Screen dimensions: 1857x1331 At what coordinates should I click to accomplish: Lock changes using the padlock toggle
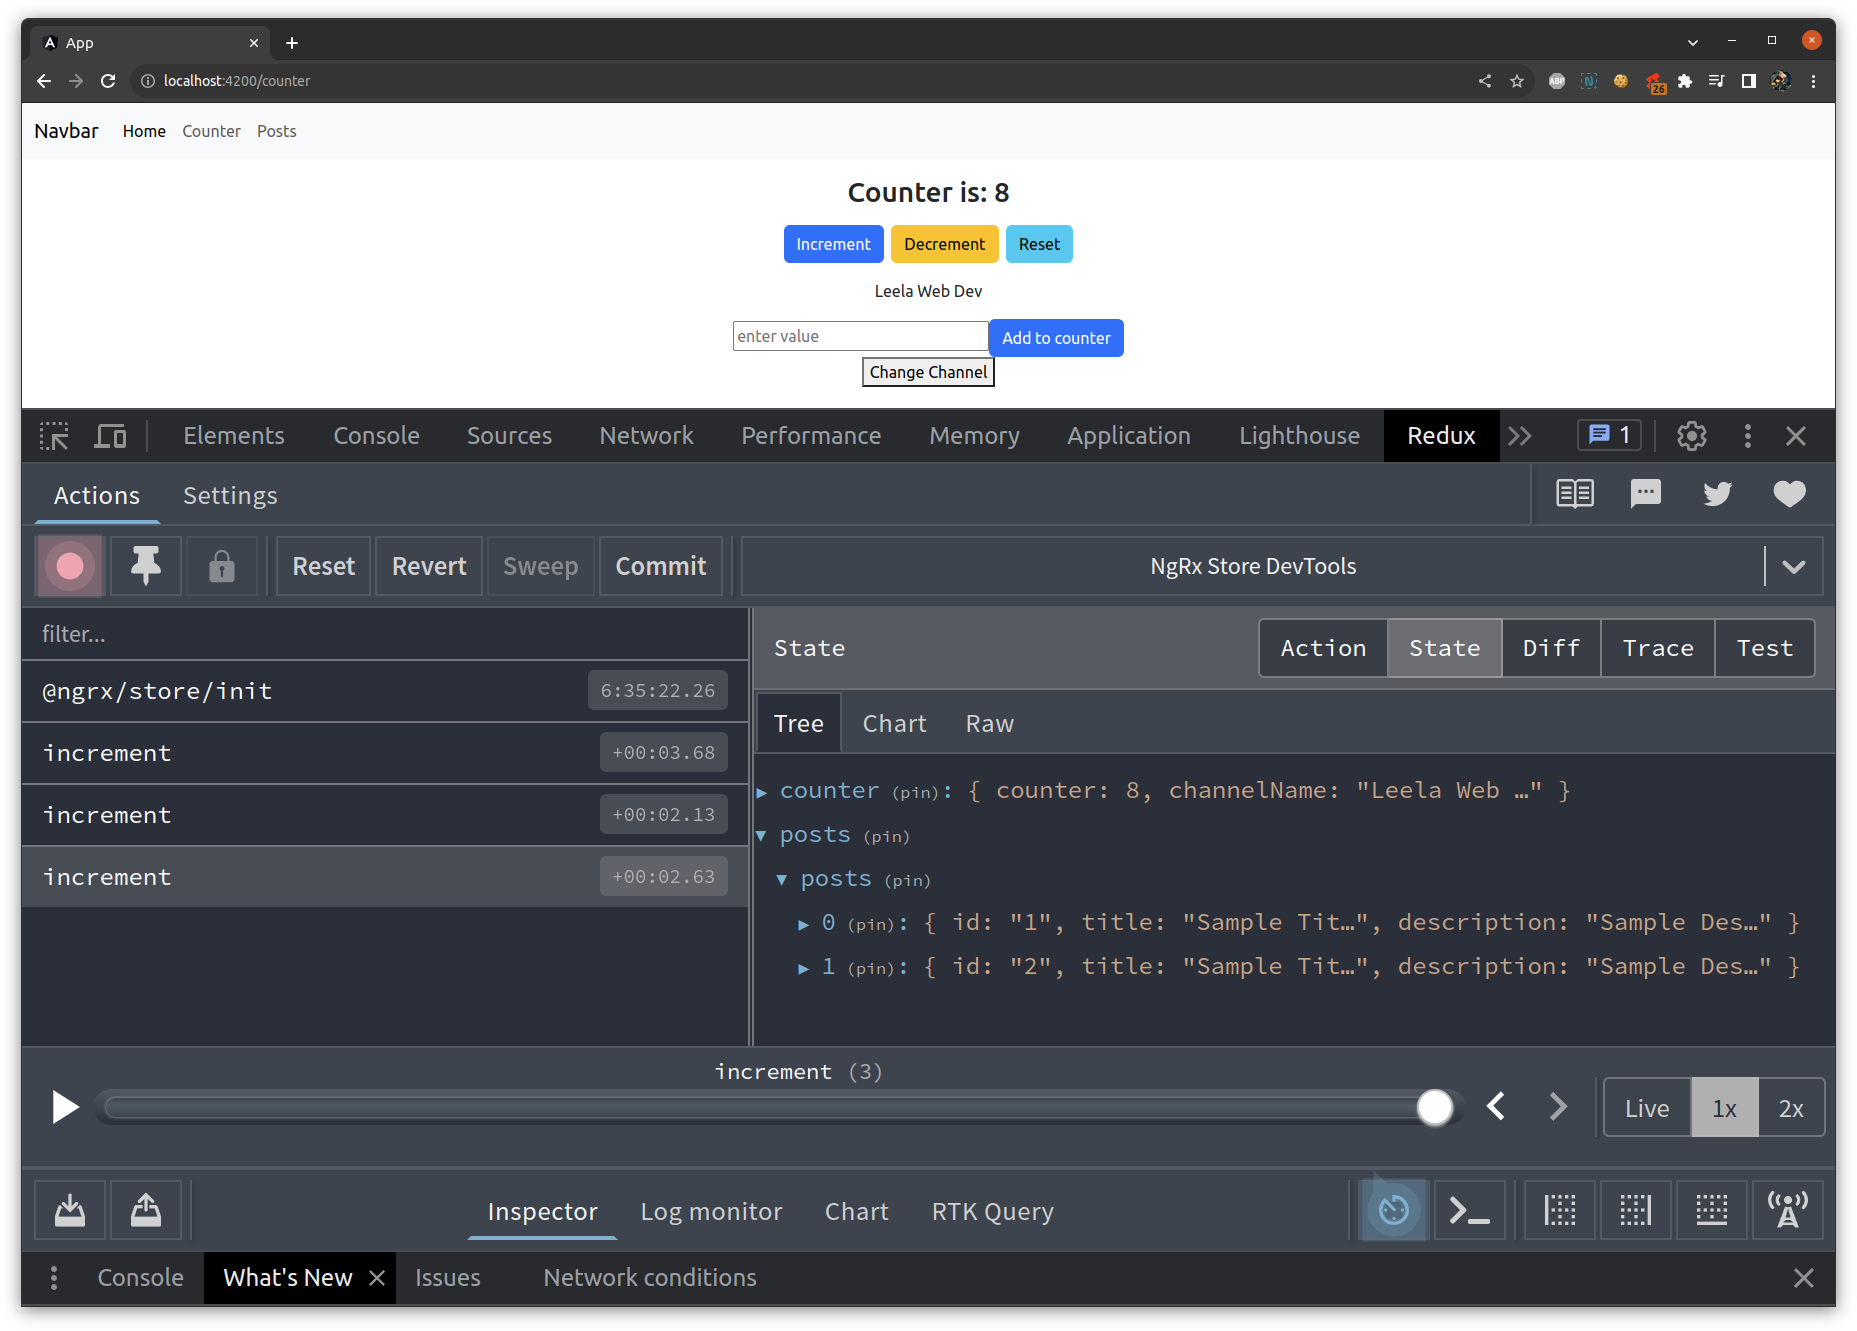(x=221, y=565)
